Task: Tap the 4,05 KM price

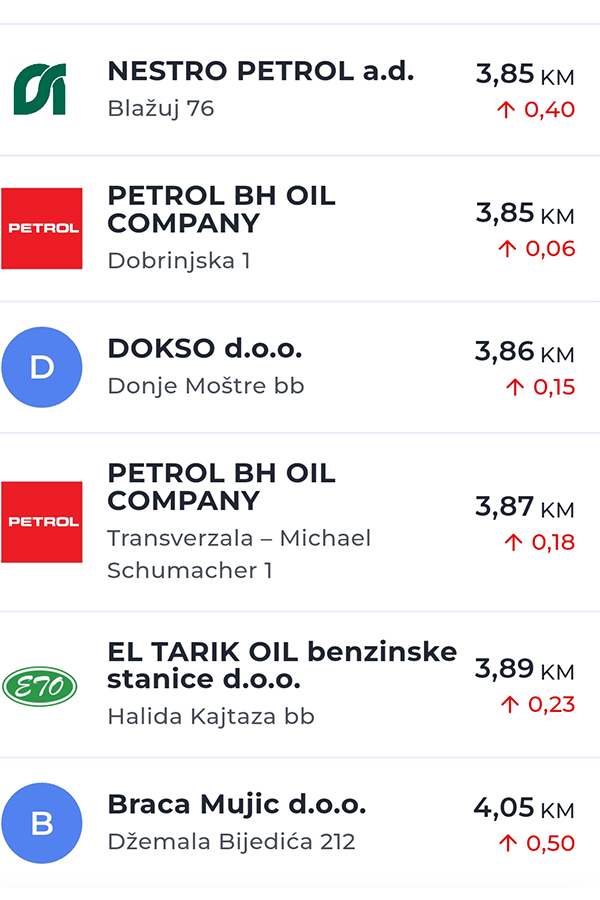Action: [x=523, y=808]
